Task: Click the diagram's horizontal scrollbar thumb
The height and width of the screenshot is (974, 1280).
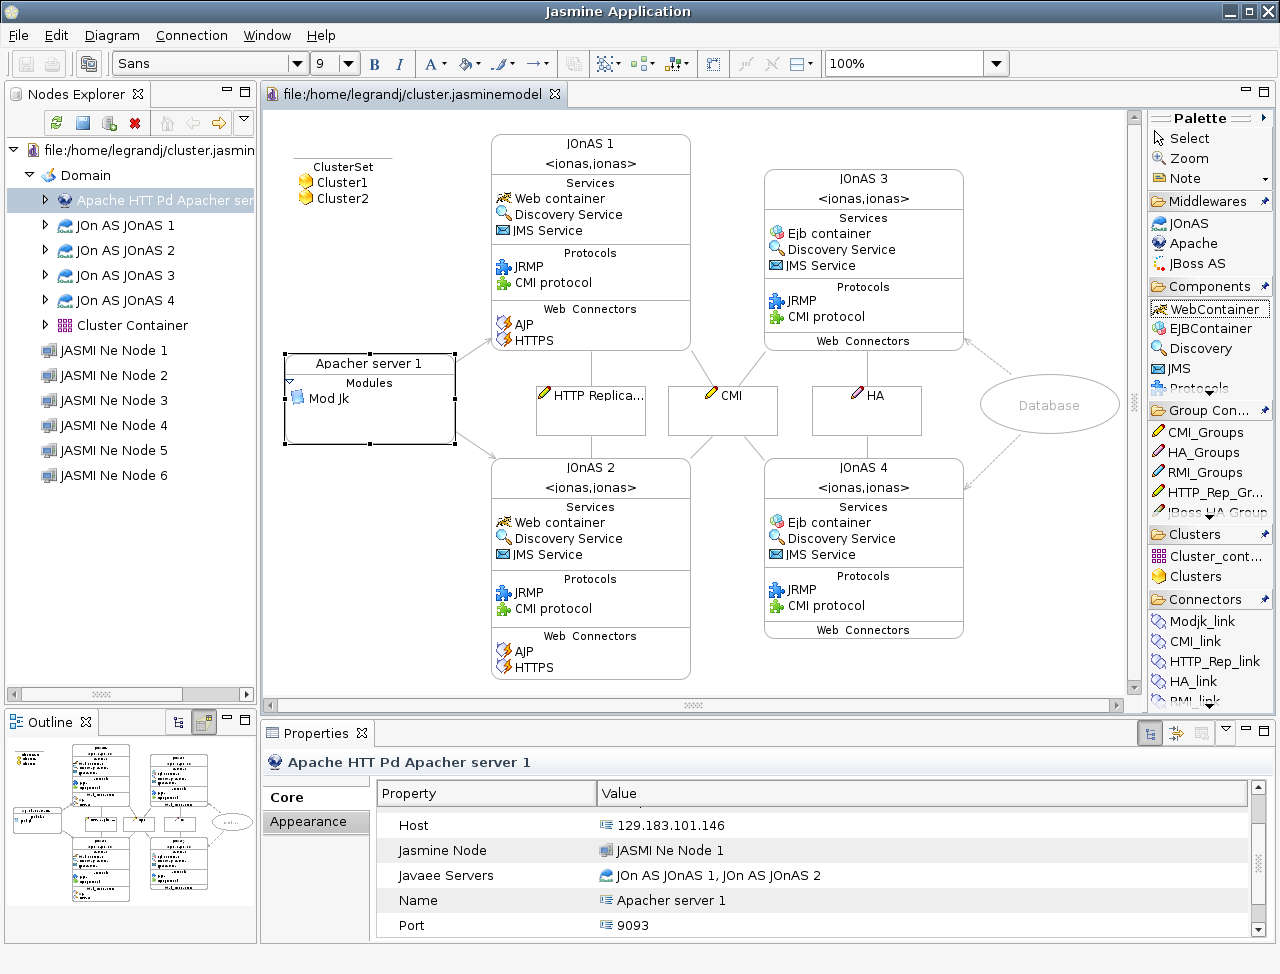Action: point(693,705)
